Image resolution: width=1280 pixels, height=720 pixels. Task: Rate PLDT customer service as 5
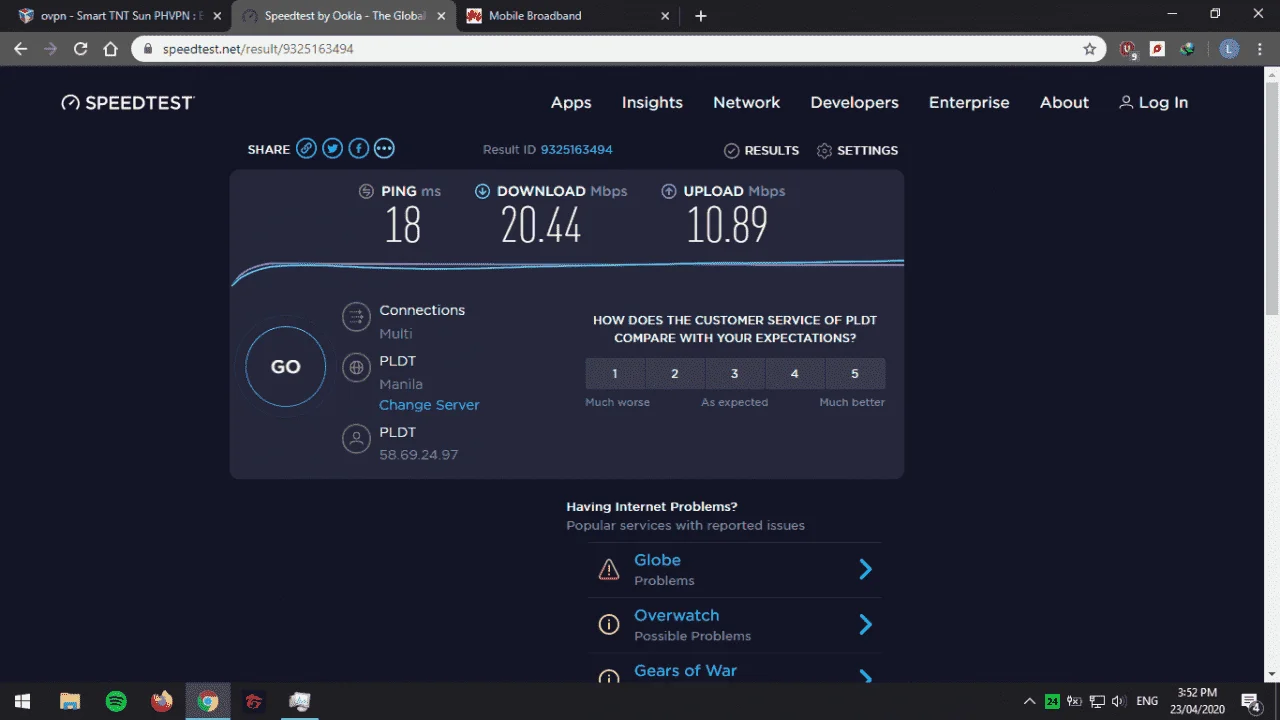point(855,374)
